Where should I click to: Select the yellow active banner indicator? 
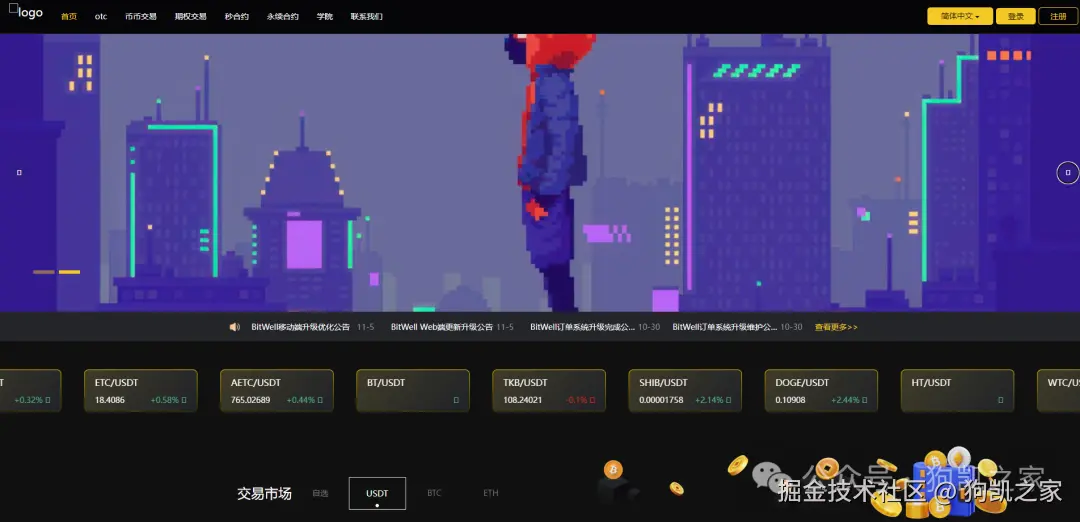coord(69,272)
